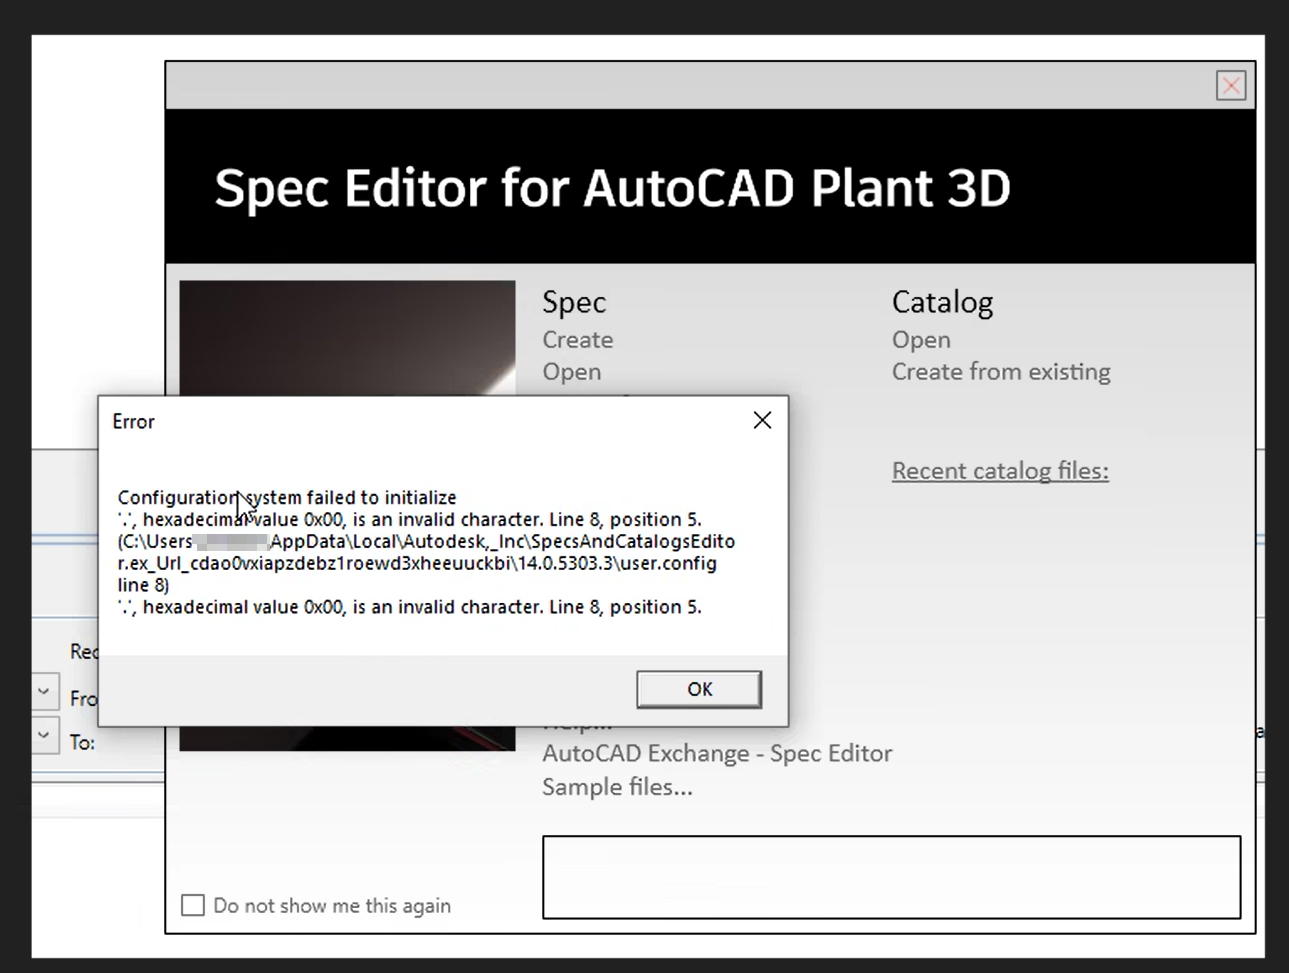
Task: Click the empty box below Sample files
Action: (891, 877)
